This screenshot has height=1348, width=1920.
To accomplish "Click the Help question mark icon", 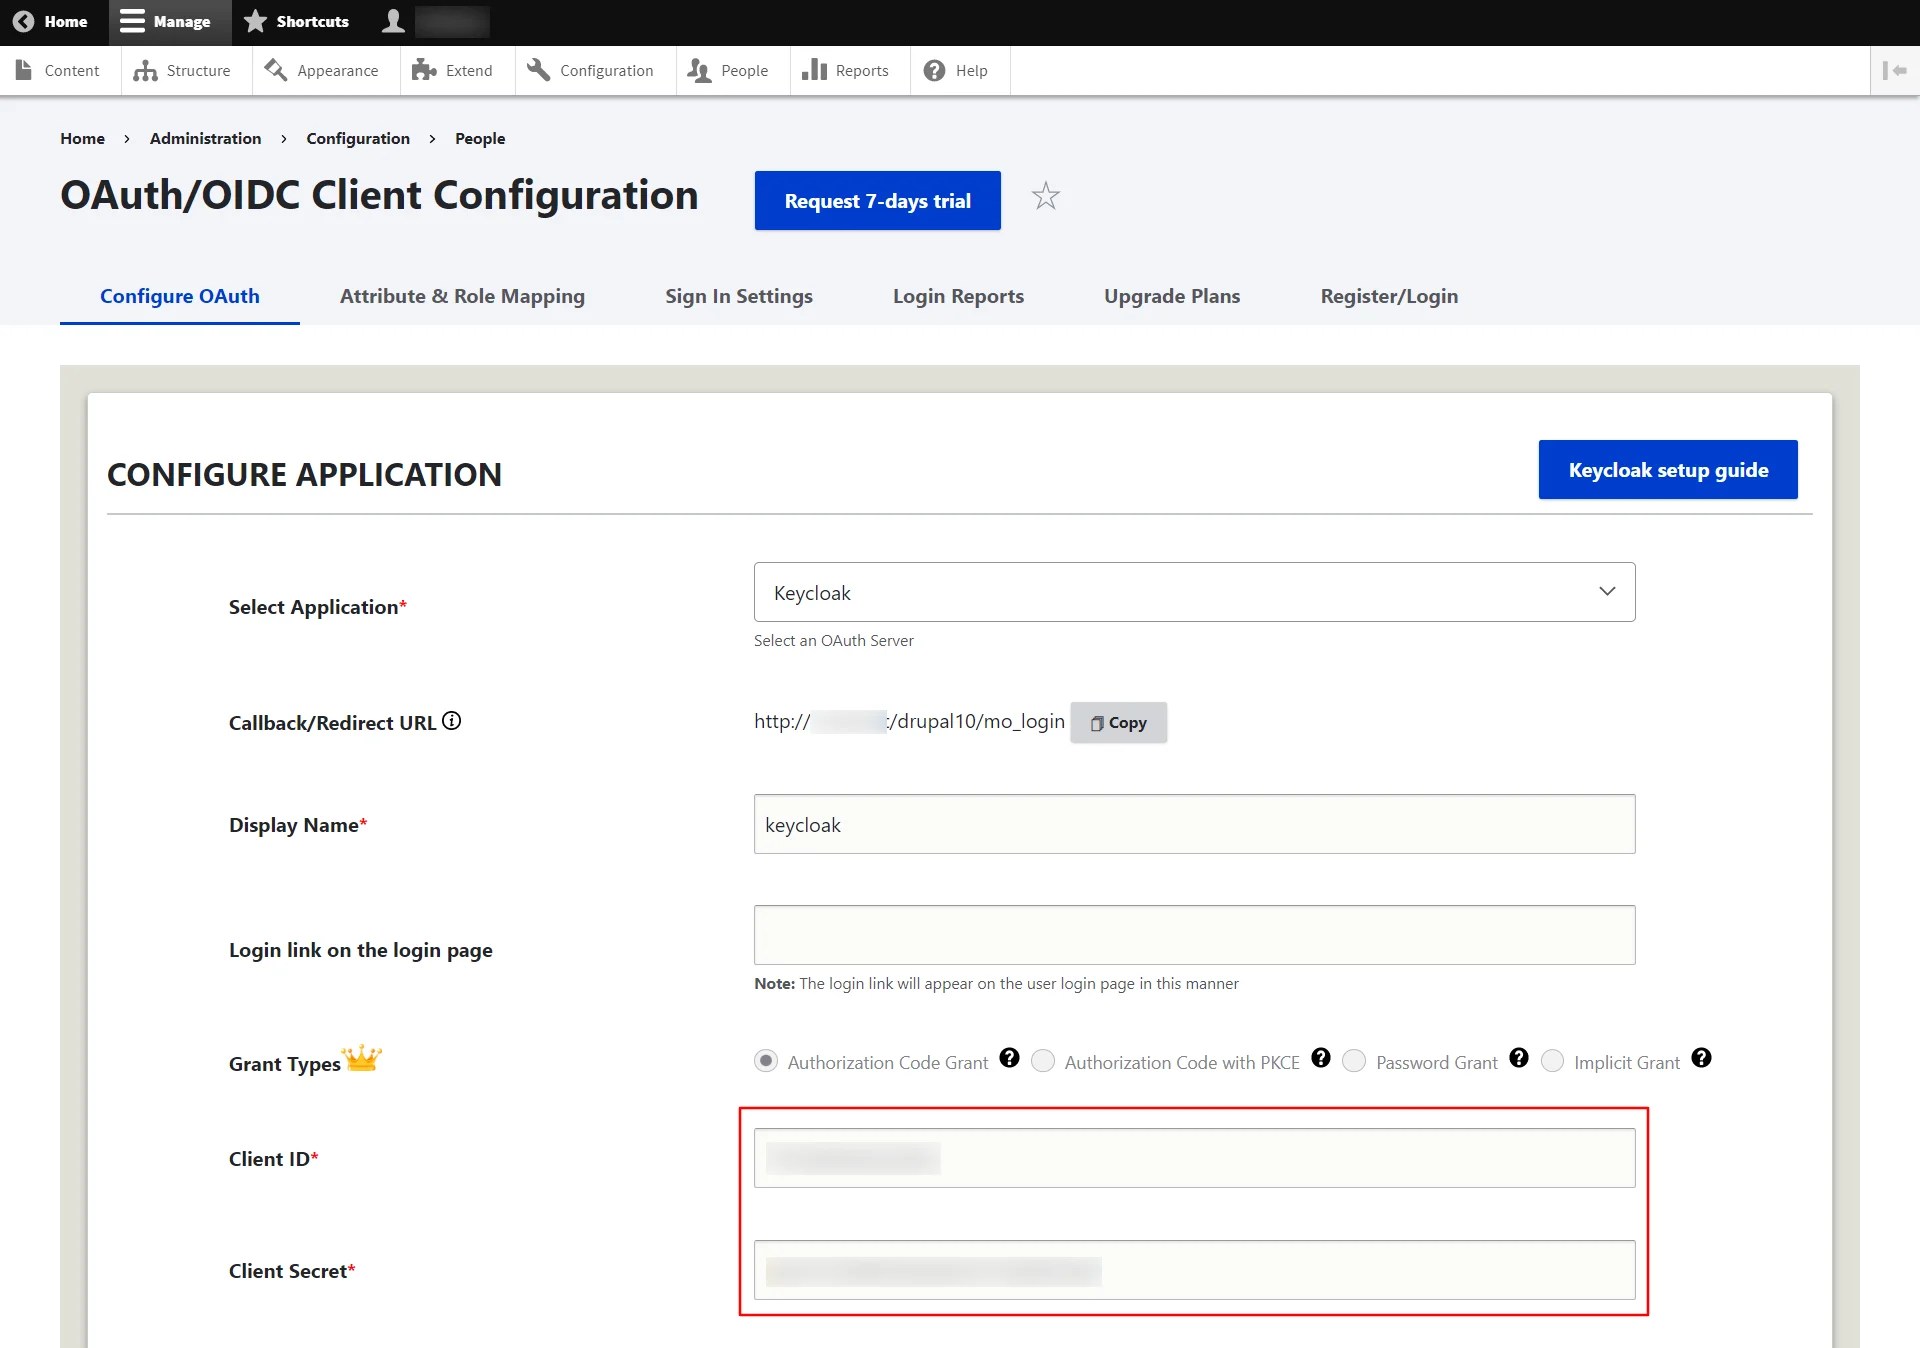I will tap(933, 70).
